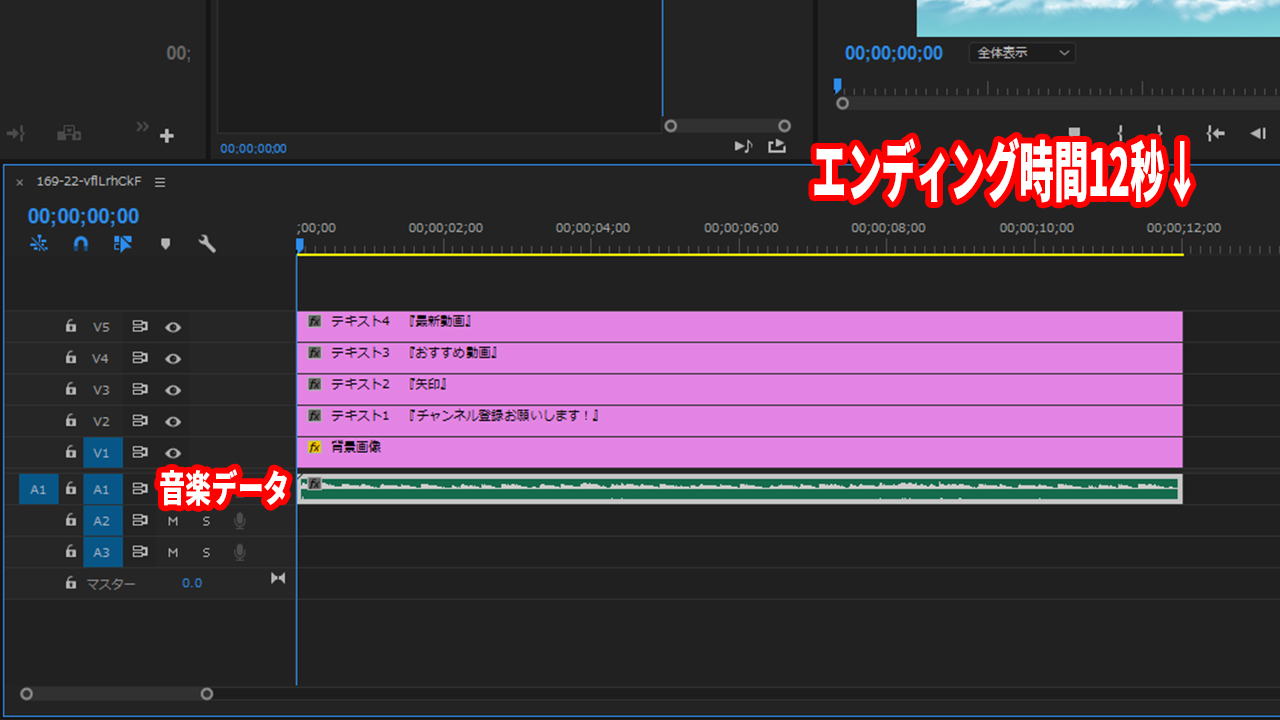Click timeline zoom scrollbar right handle
The image size is (1280, 720).
pyautogui.click(x=207, y=694)
